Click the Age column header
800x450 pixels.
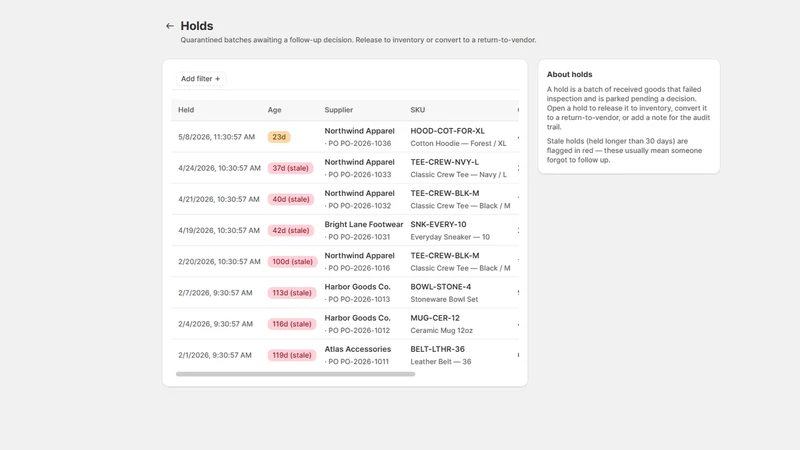pos(274,110)
